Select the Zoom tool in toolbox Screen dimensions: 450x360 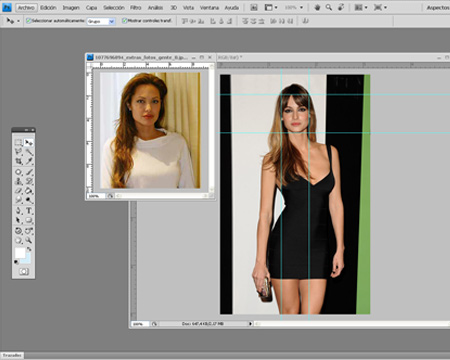tap(29, 240)
